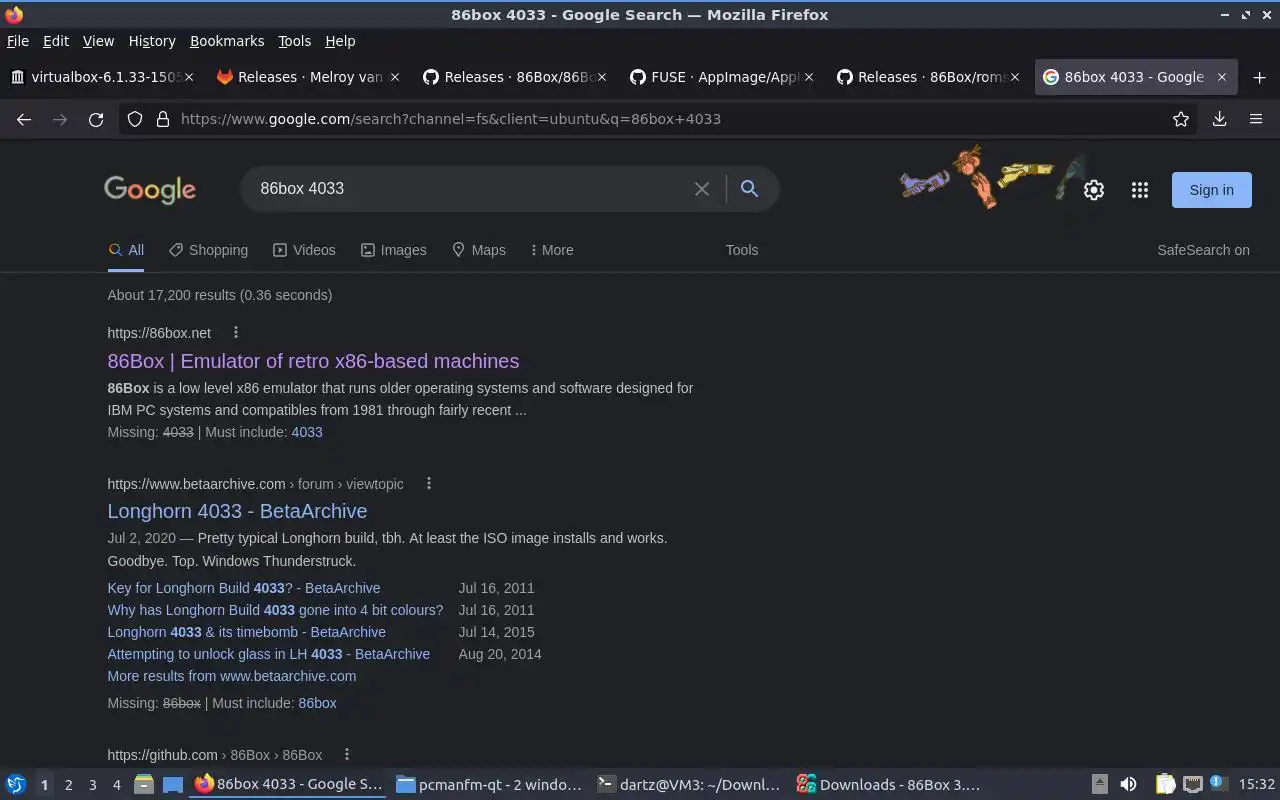Click the back navigation arrow
This screenshot has height=800, width=1280.
(24, 119)
